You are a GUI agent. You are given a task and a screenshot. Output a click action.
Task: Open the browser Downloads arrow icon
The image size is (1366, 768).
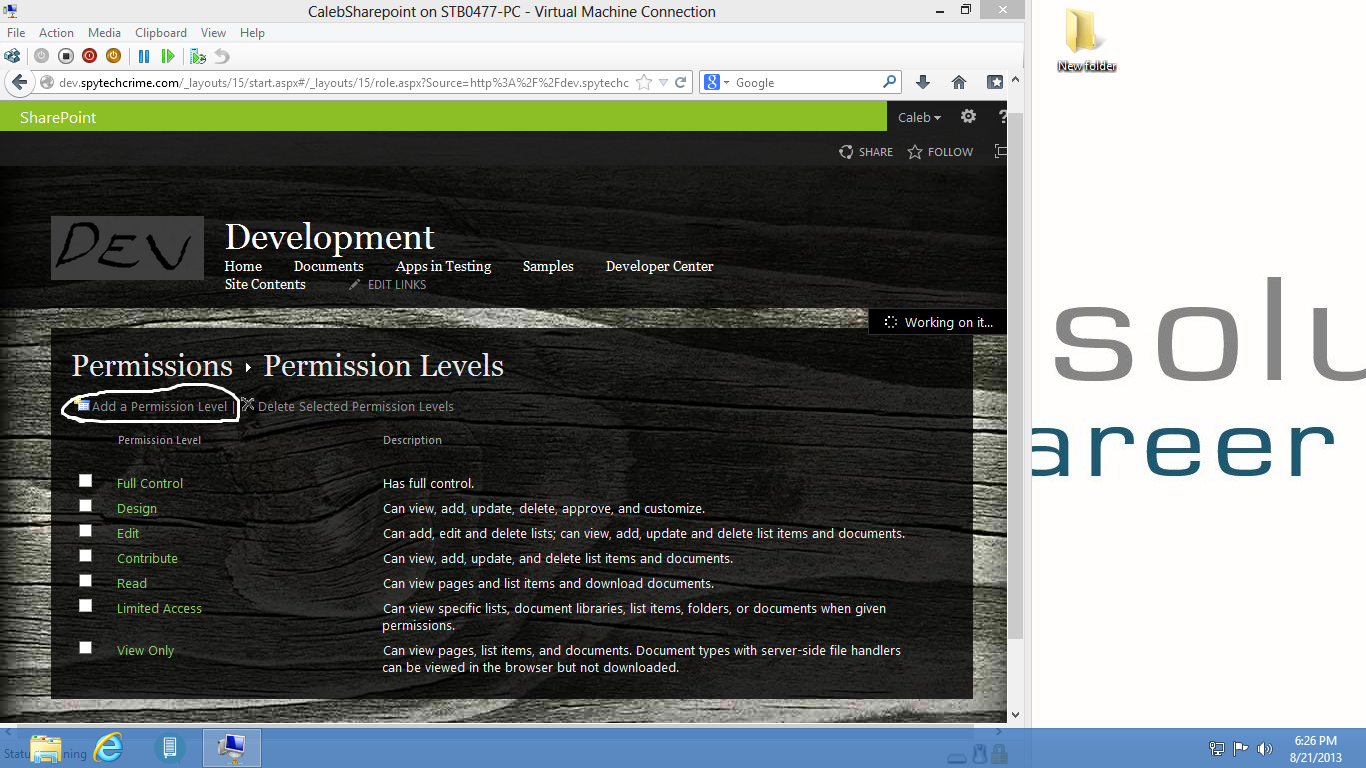point(923,82)
